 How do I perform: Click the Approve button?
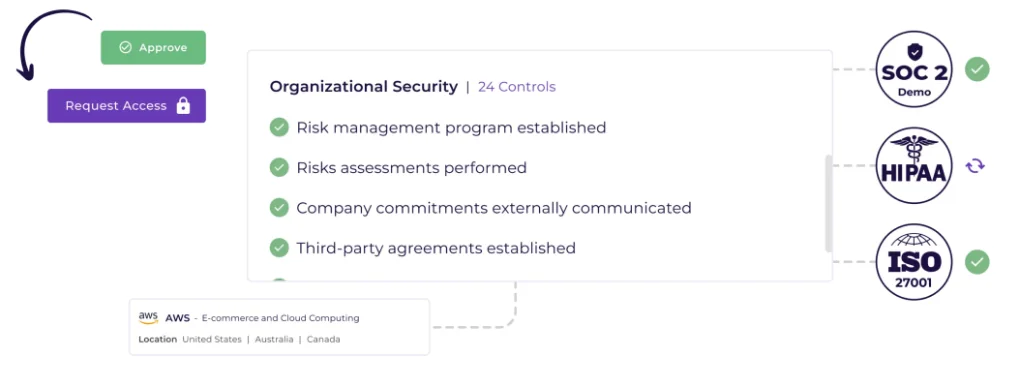coord(153,47)
